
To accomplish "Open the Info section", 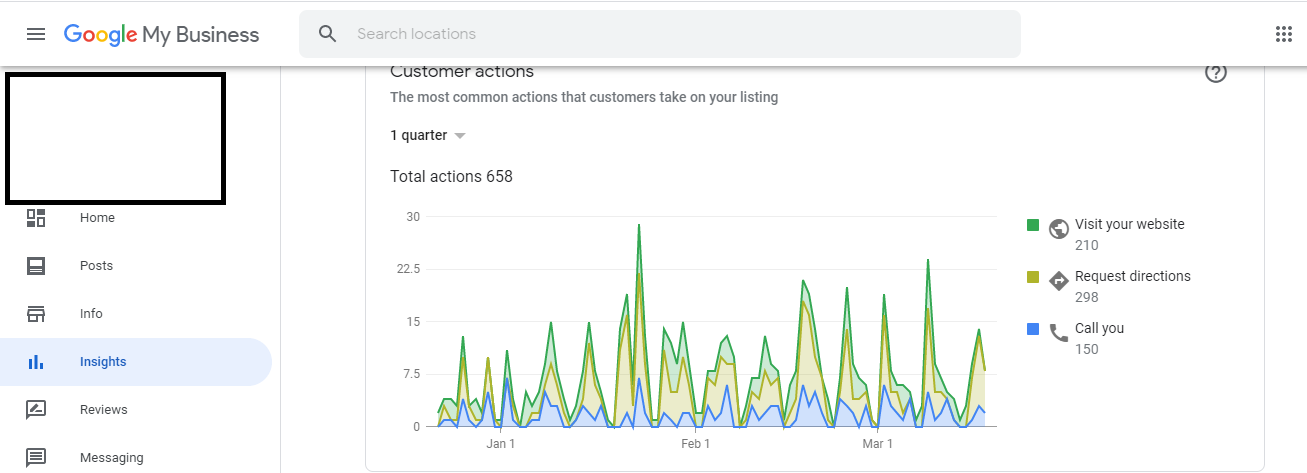I will (91, 314).
